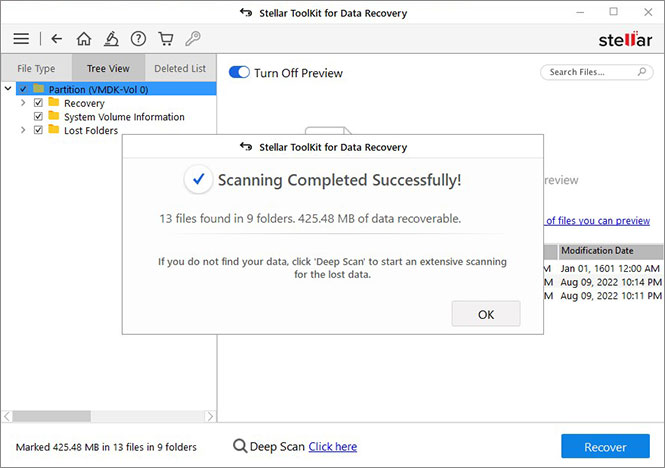This screenshot has height=468, width=665.
Task: Uncheck the Partition (VMDK-Vol 0) checkbox
Action: pyautogui.click(x=23, y=89)
